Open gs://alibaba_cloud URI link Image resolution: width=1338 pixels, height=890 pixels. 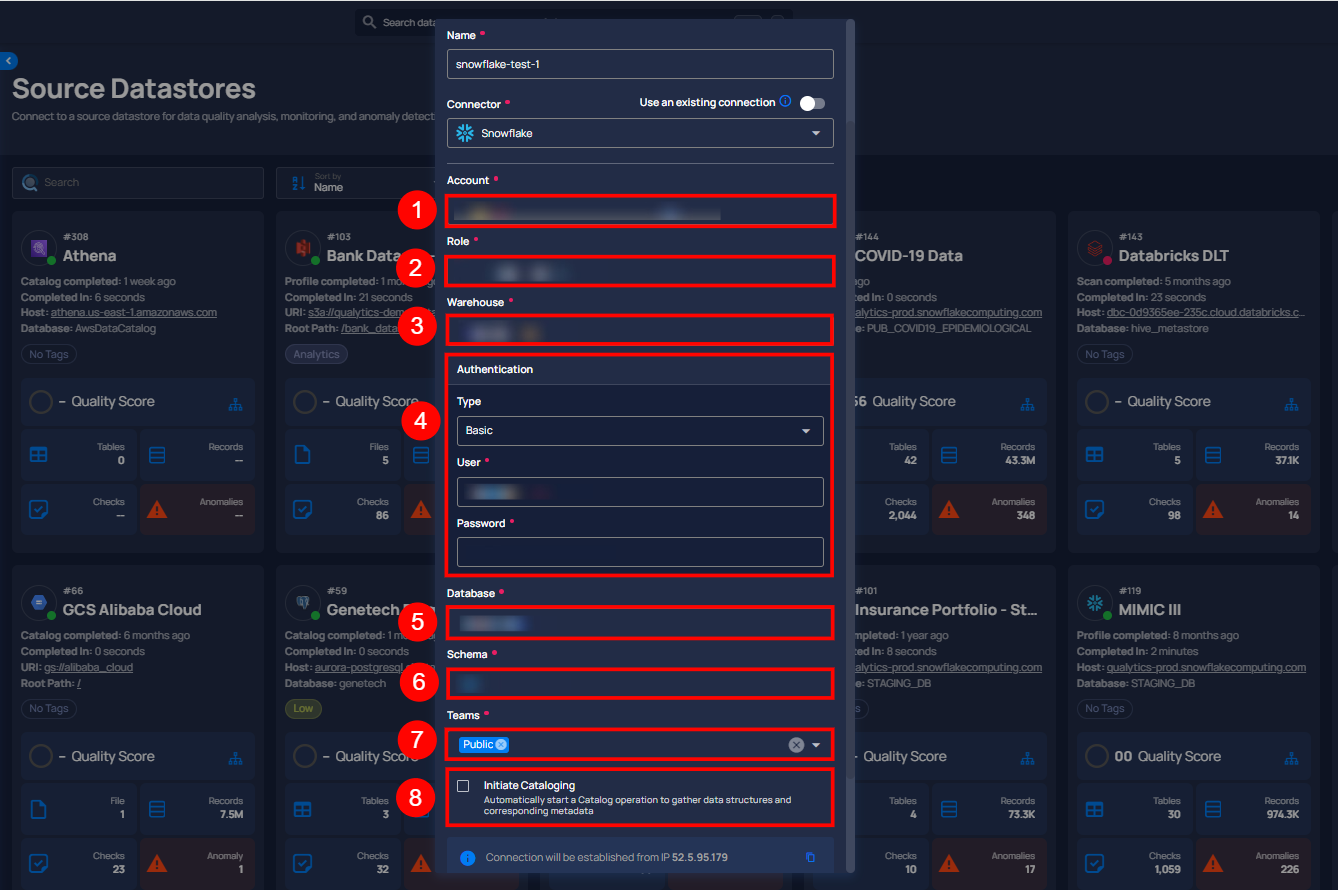pyautogui.click(x=88, y=667)
